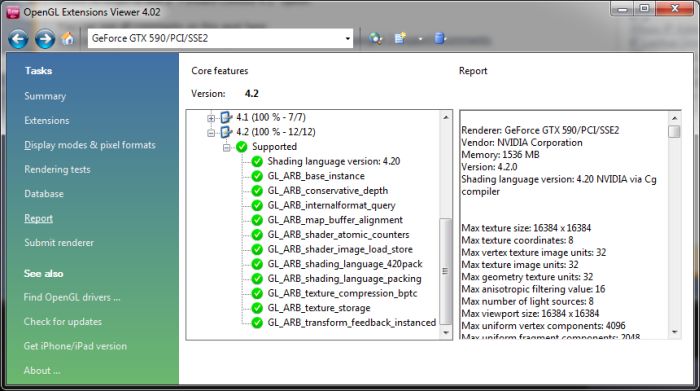
Task: Open Get iPhone/iPad version link
Action: (75, 346)
